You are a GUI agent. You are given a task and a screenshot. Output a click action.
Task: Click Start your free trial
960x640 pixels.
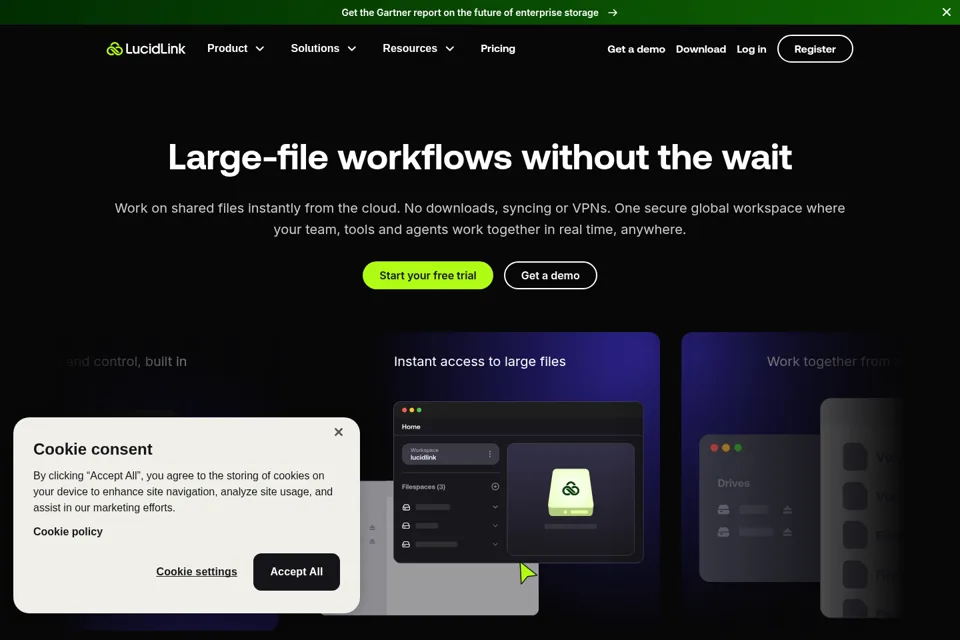coord(427,276)
